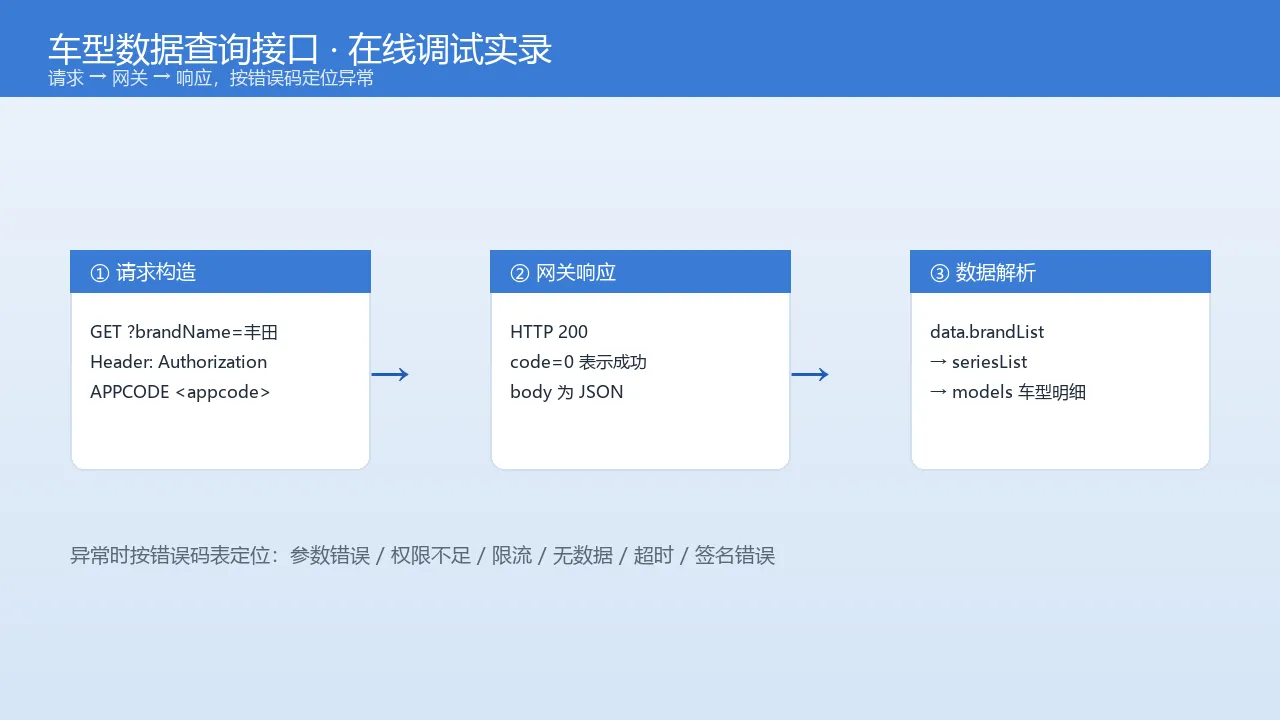Image resolution: width=1280 pixels, height=720 pixels.
Task: Click the → seriesList line
Action: point(979,362)
